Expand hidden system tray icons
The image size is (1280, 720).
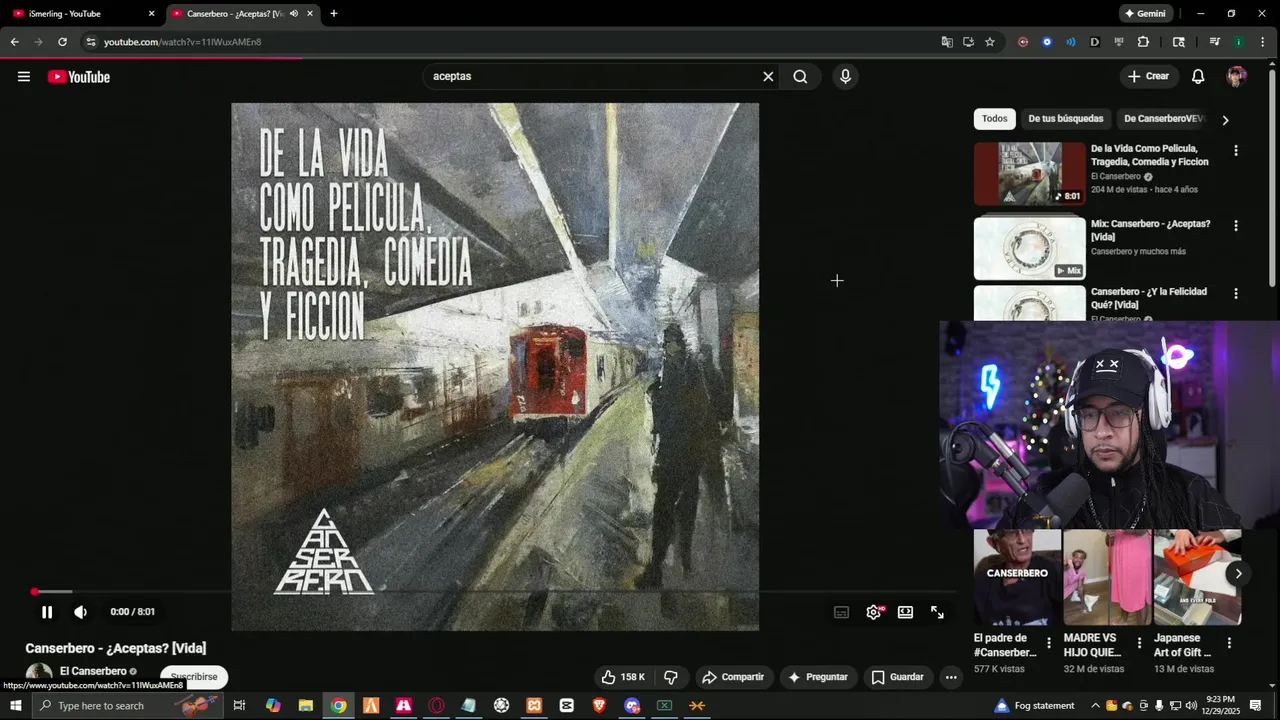(x=1095, y=706)
